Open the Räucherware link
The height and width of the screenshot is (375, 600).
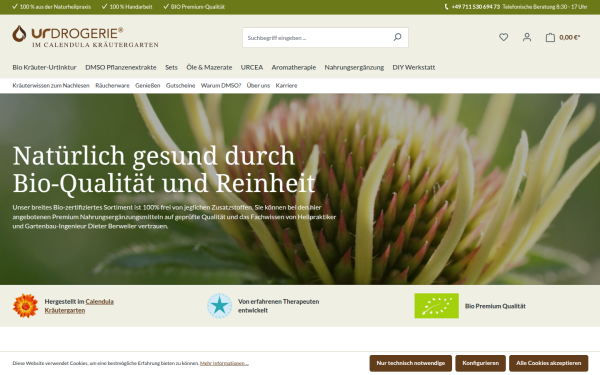coord(112,85)
